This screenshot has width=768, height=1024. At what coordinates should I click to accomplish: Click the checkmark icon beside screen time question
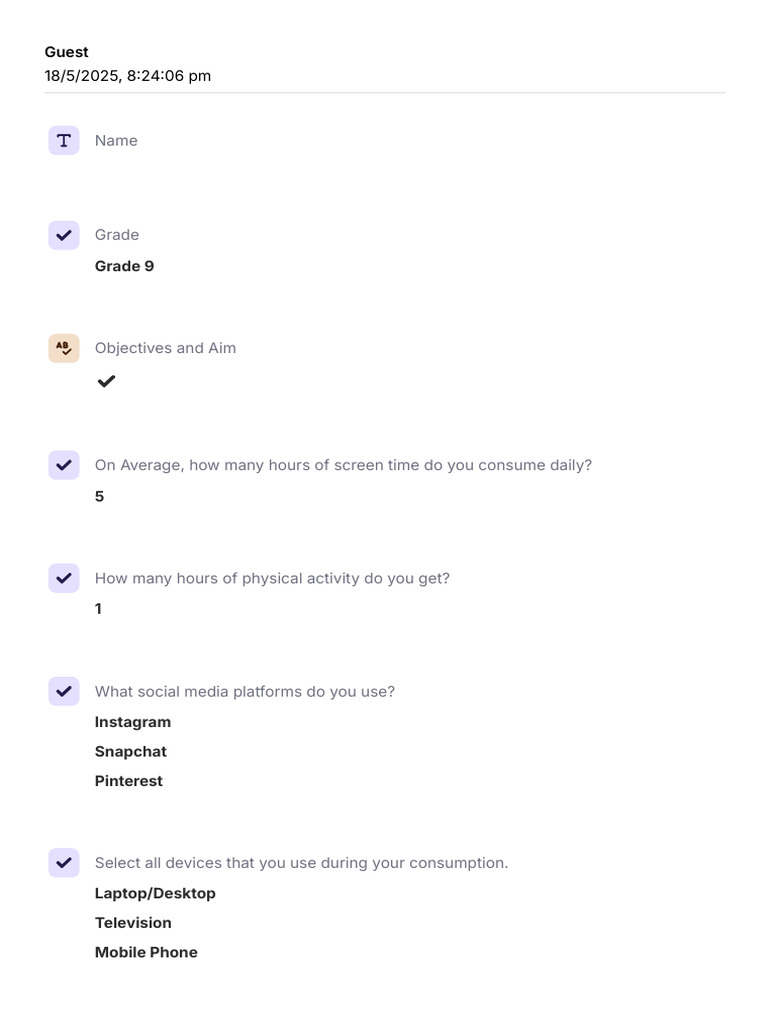click(x=64, y=465)
